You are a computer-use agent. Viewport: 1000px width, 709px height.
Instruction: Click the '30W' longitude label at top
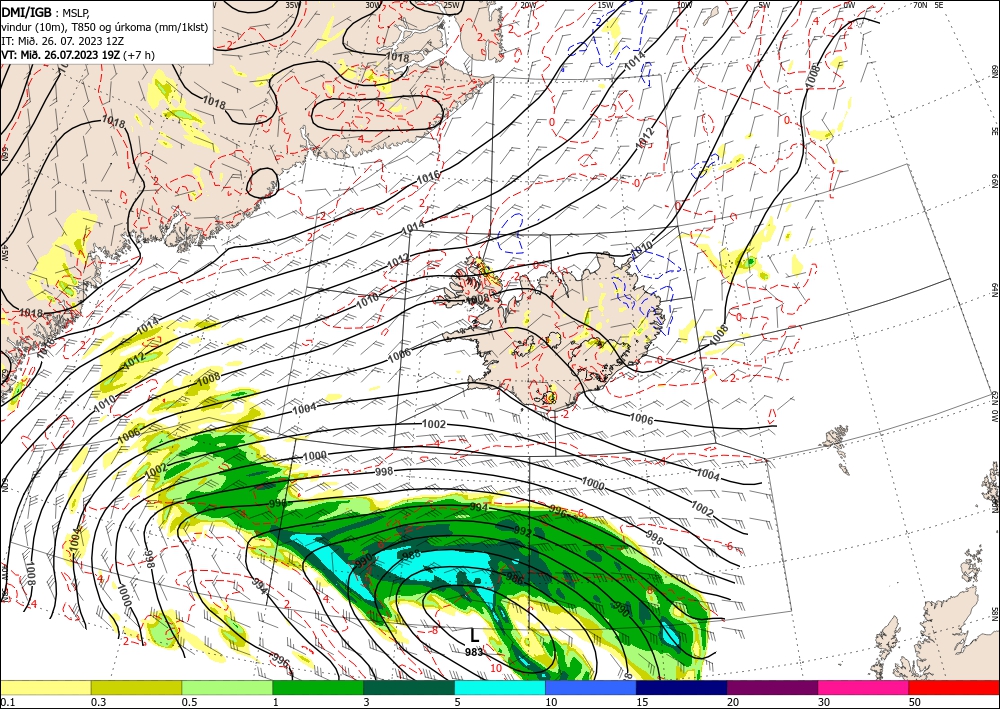(372, 5)
